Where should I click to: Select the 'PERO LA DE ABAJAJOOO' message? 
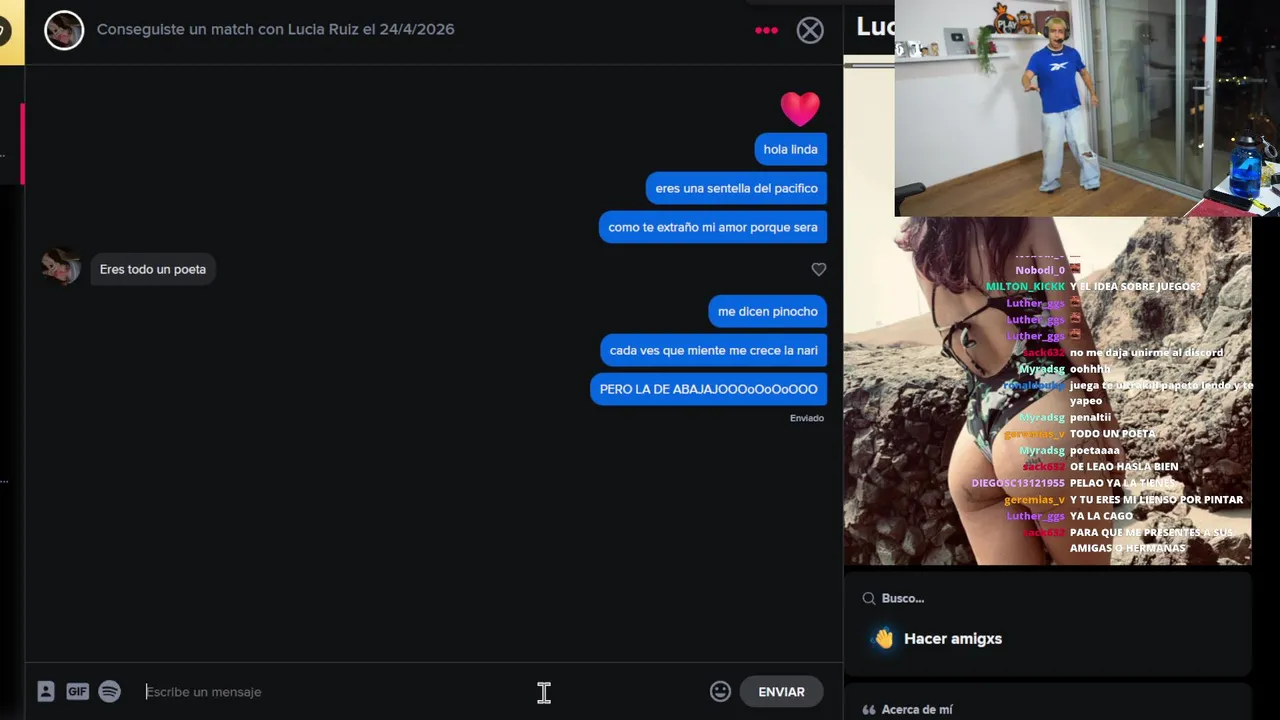(708, 389)
